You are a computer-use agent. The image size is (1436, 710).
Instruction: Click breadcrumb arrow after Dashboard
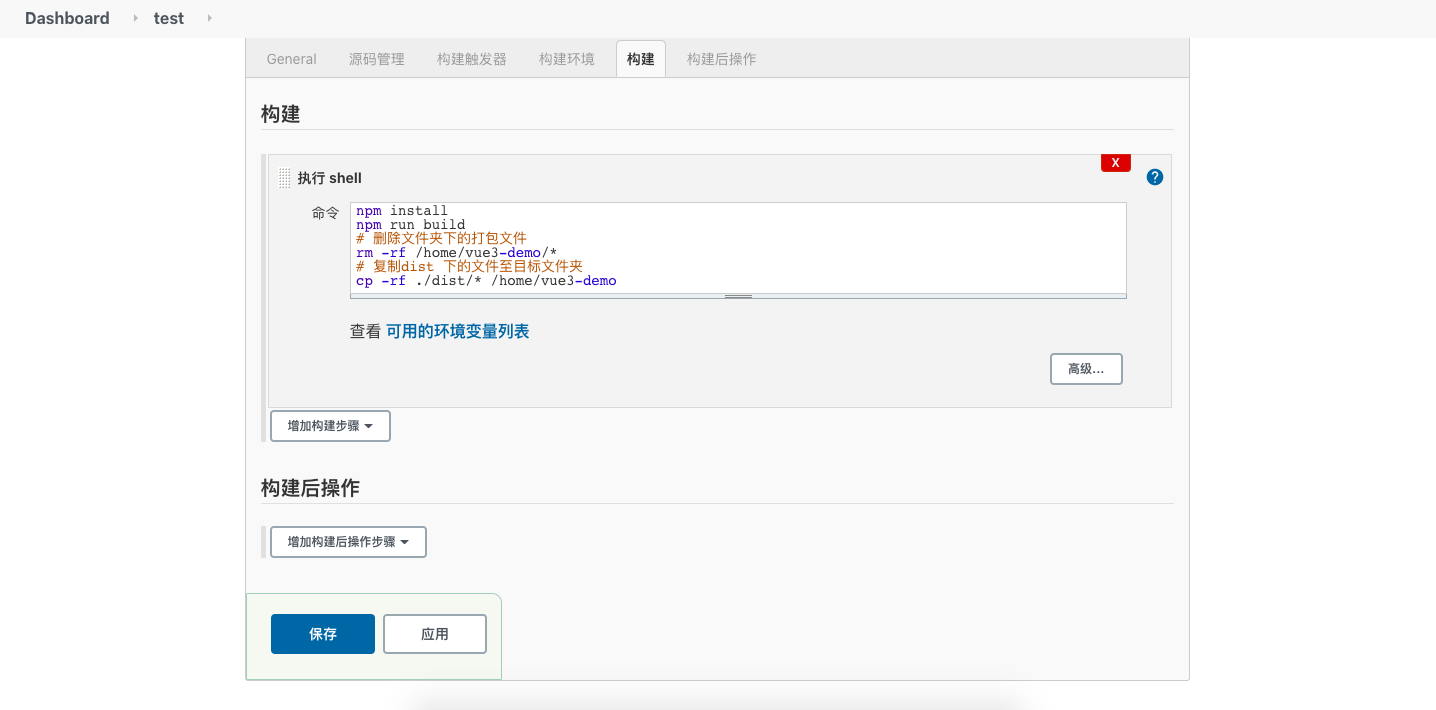point(136,18)
